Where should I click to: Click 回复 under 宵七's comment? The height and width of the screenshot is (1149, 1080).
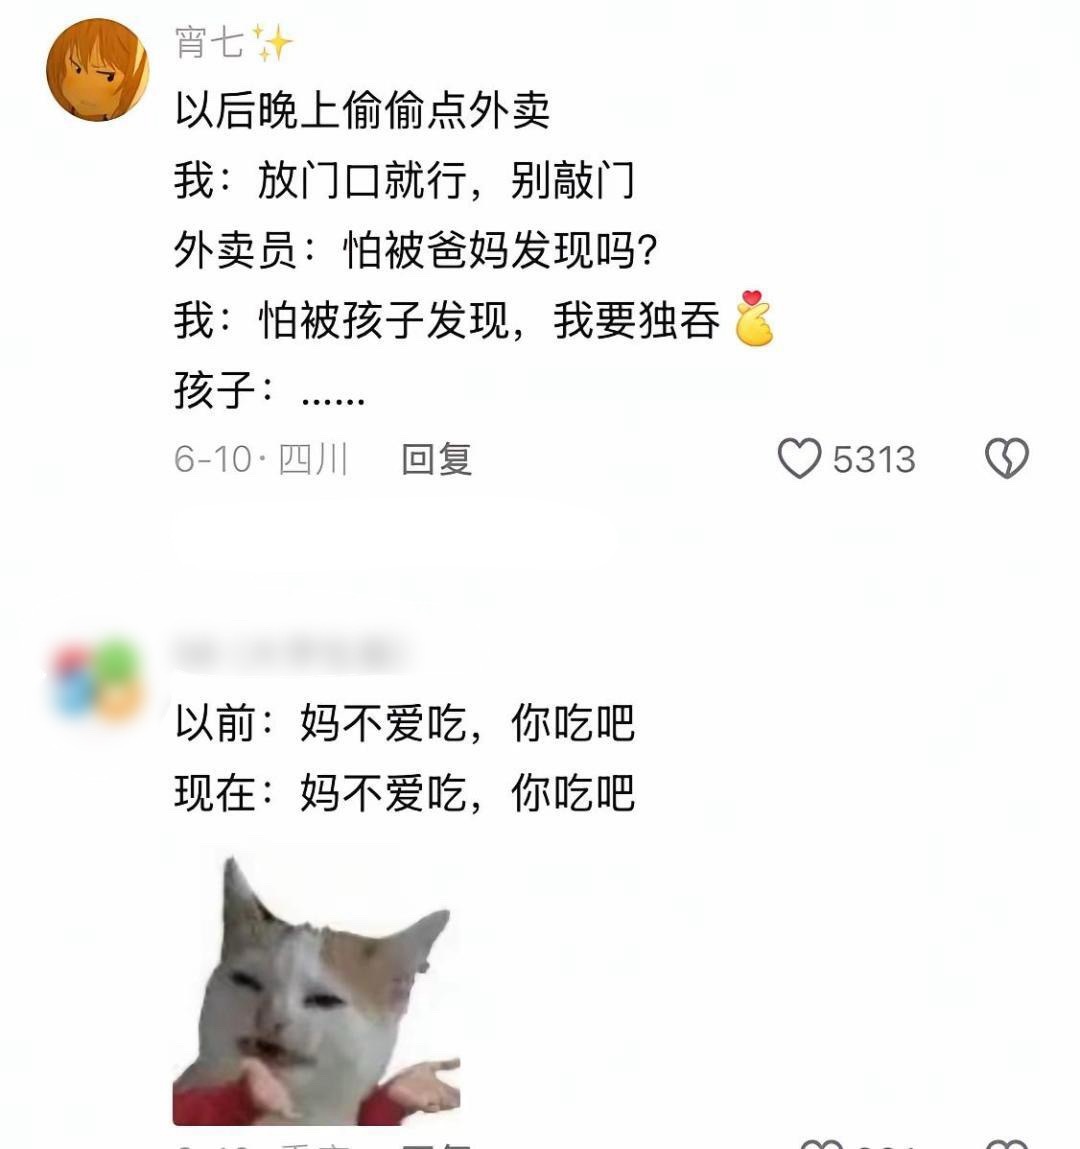click(437, 459)
